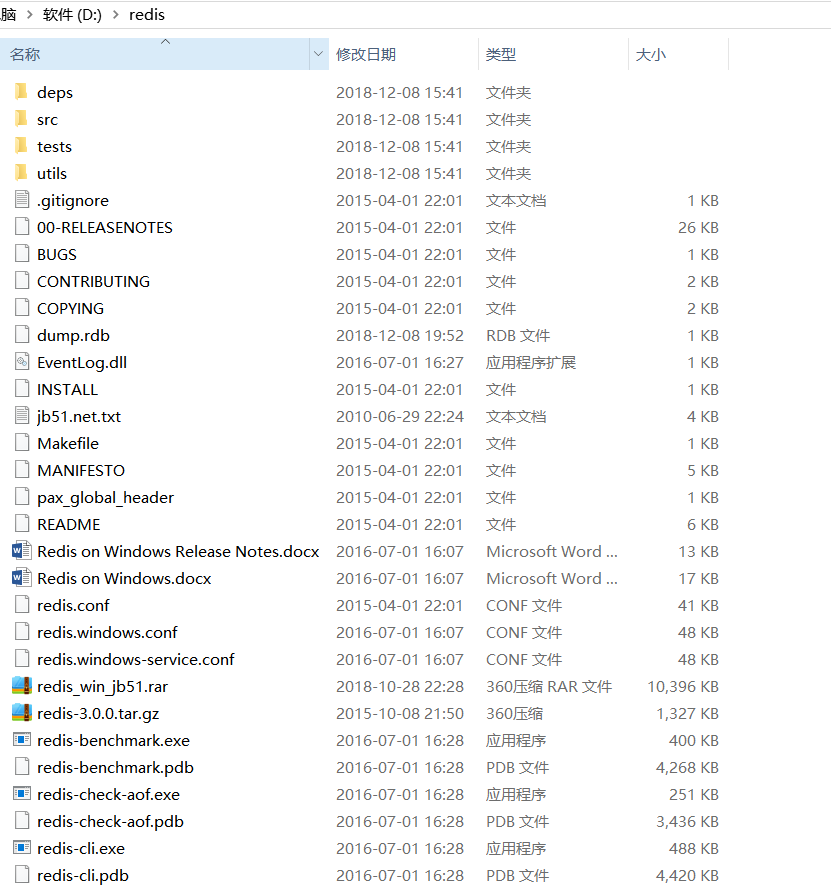The height and width of the screenshot is (890, 831).
Task: Select the CONTRIBUTING file name
Action: [94, 281]
